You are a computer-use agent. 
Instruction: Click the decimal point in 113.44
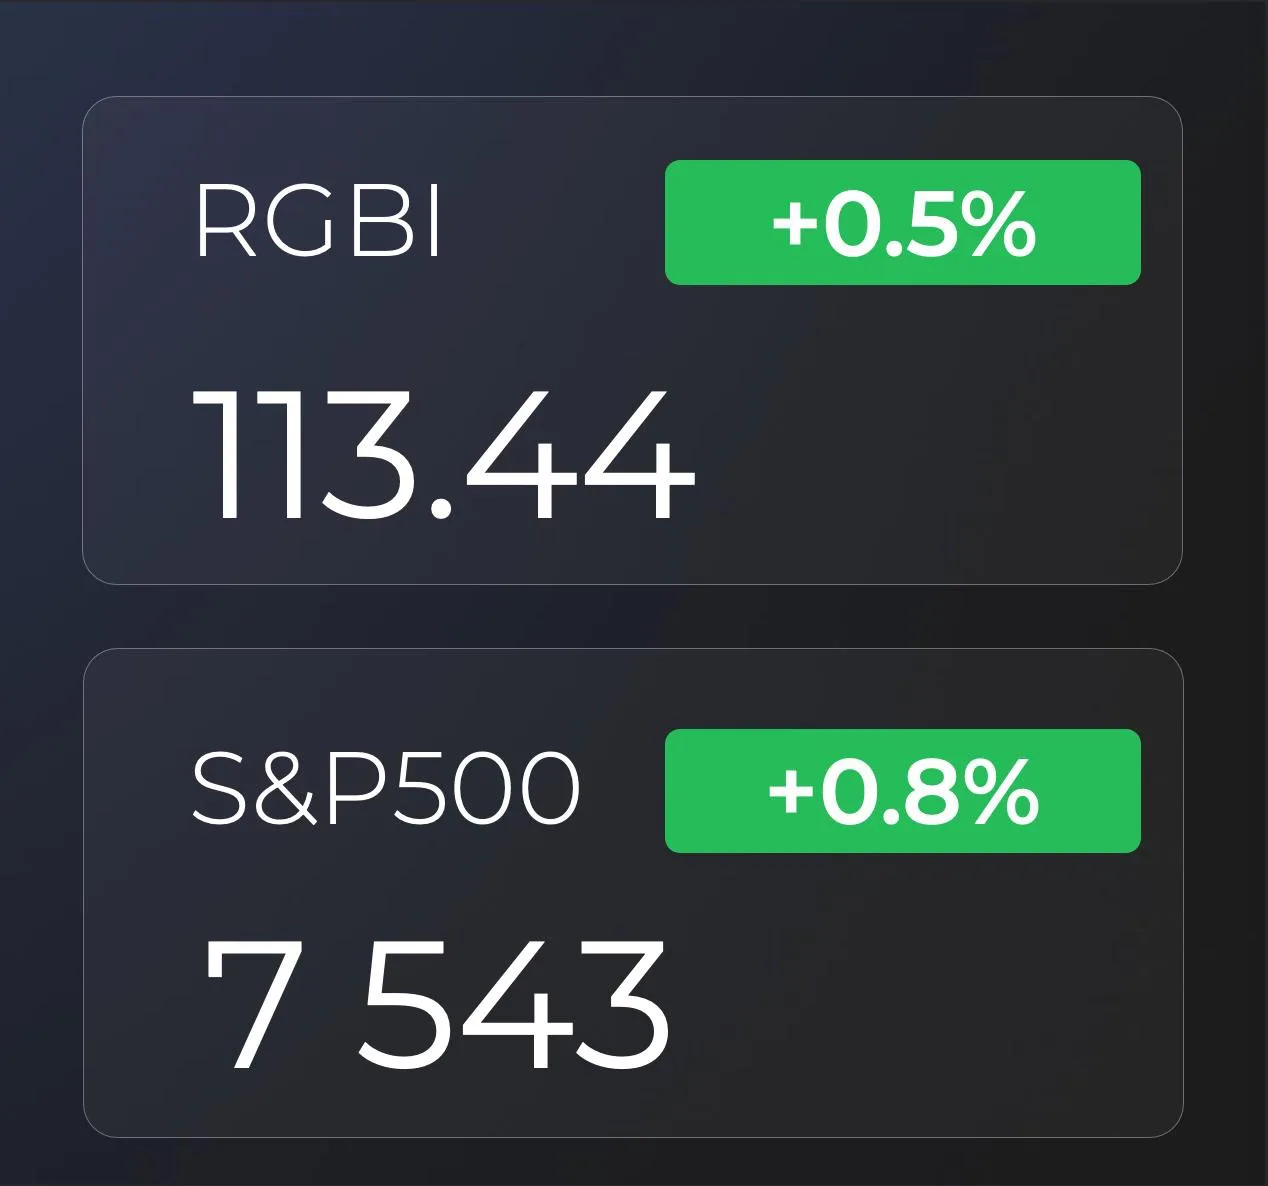pyautogui.click(x=440, y=508)
